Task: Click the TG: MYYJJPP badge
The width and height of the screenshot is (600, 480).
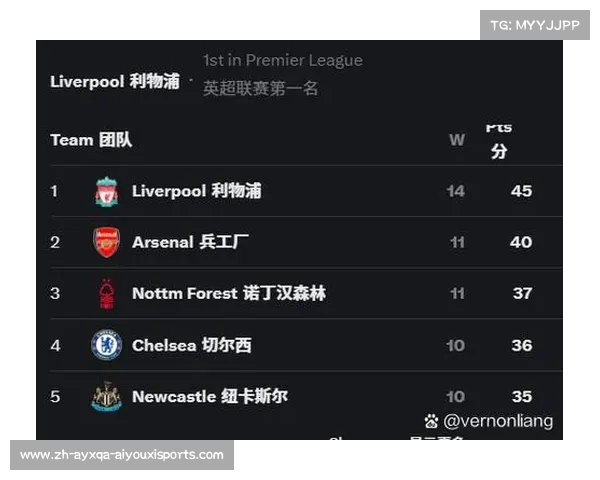Action: click(x=535, y=25)
